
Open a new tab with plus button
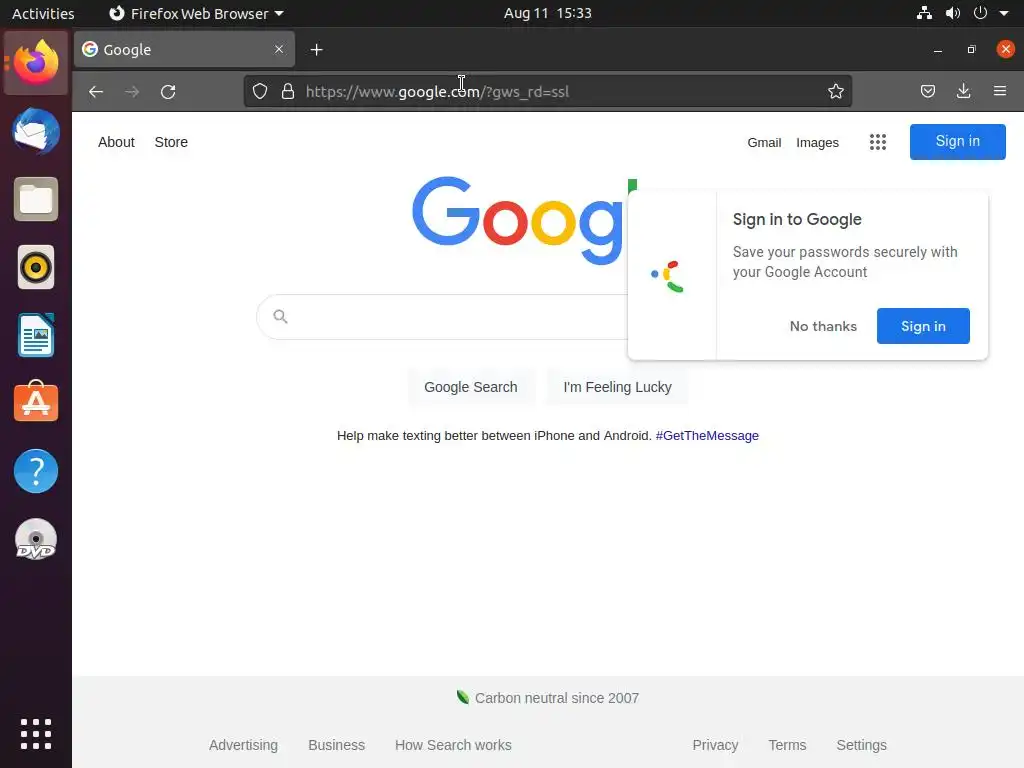(x=317, y=50)
